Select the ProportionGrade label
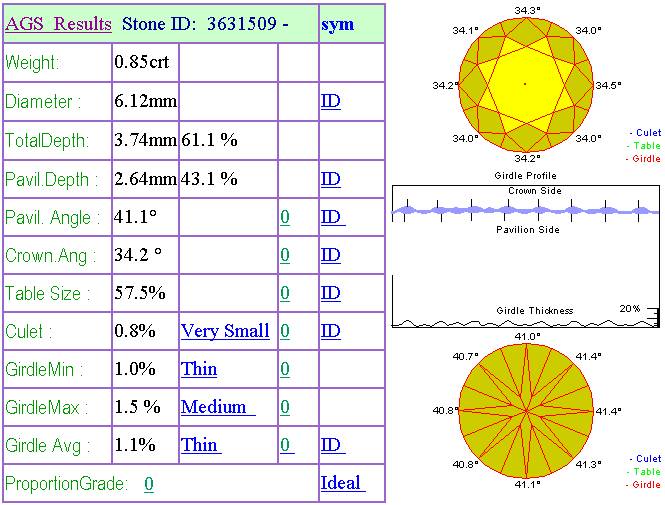 tap(67, 484)
